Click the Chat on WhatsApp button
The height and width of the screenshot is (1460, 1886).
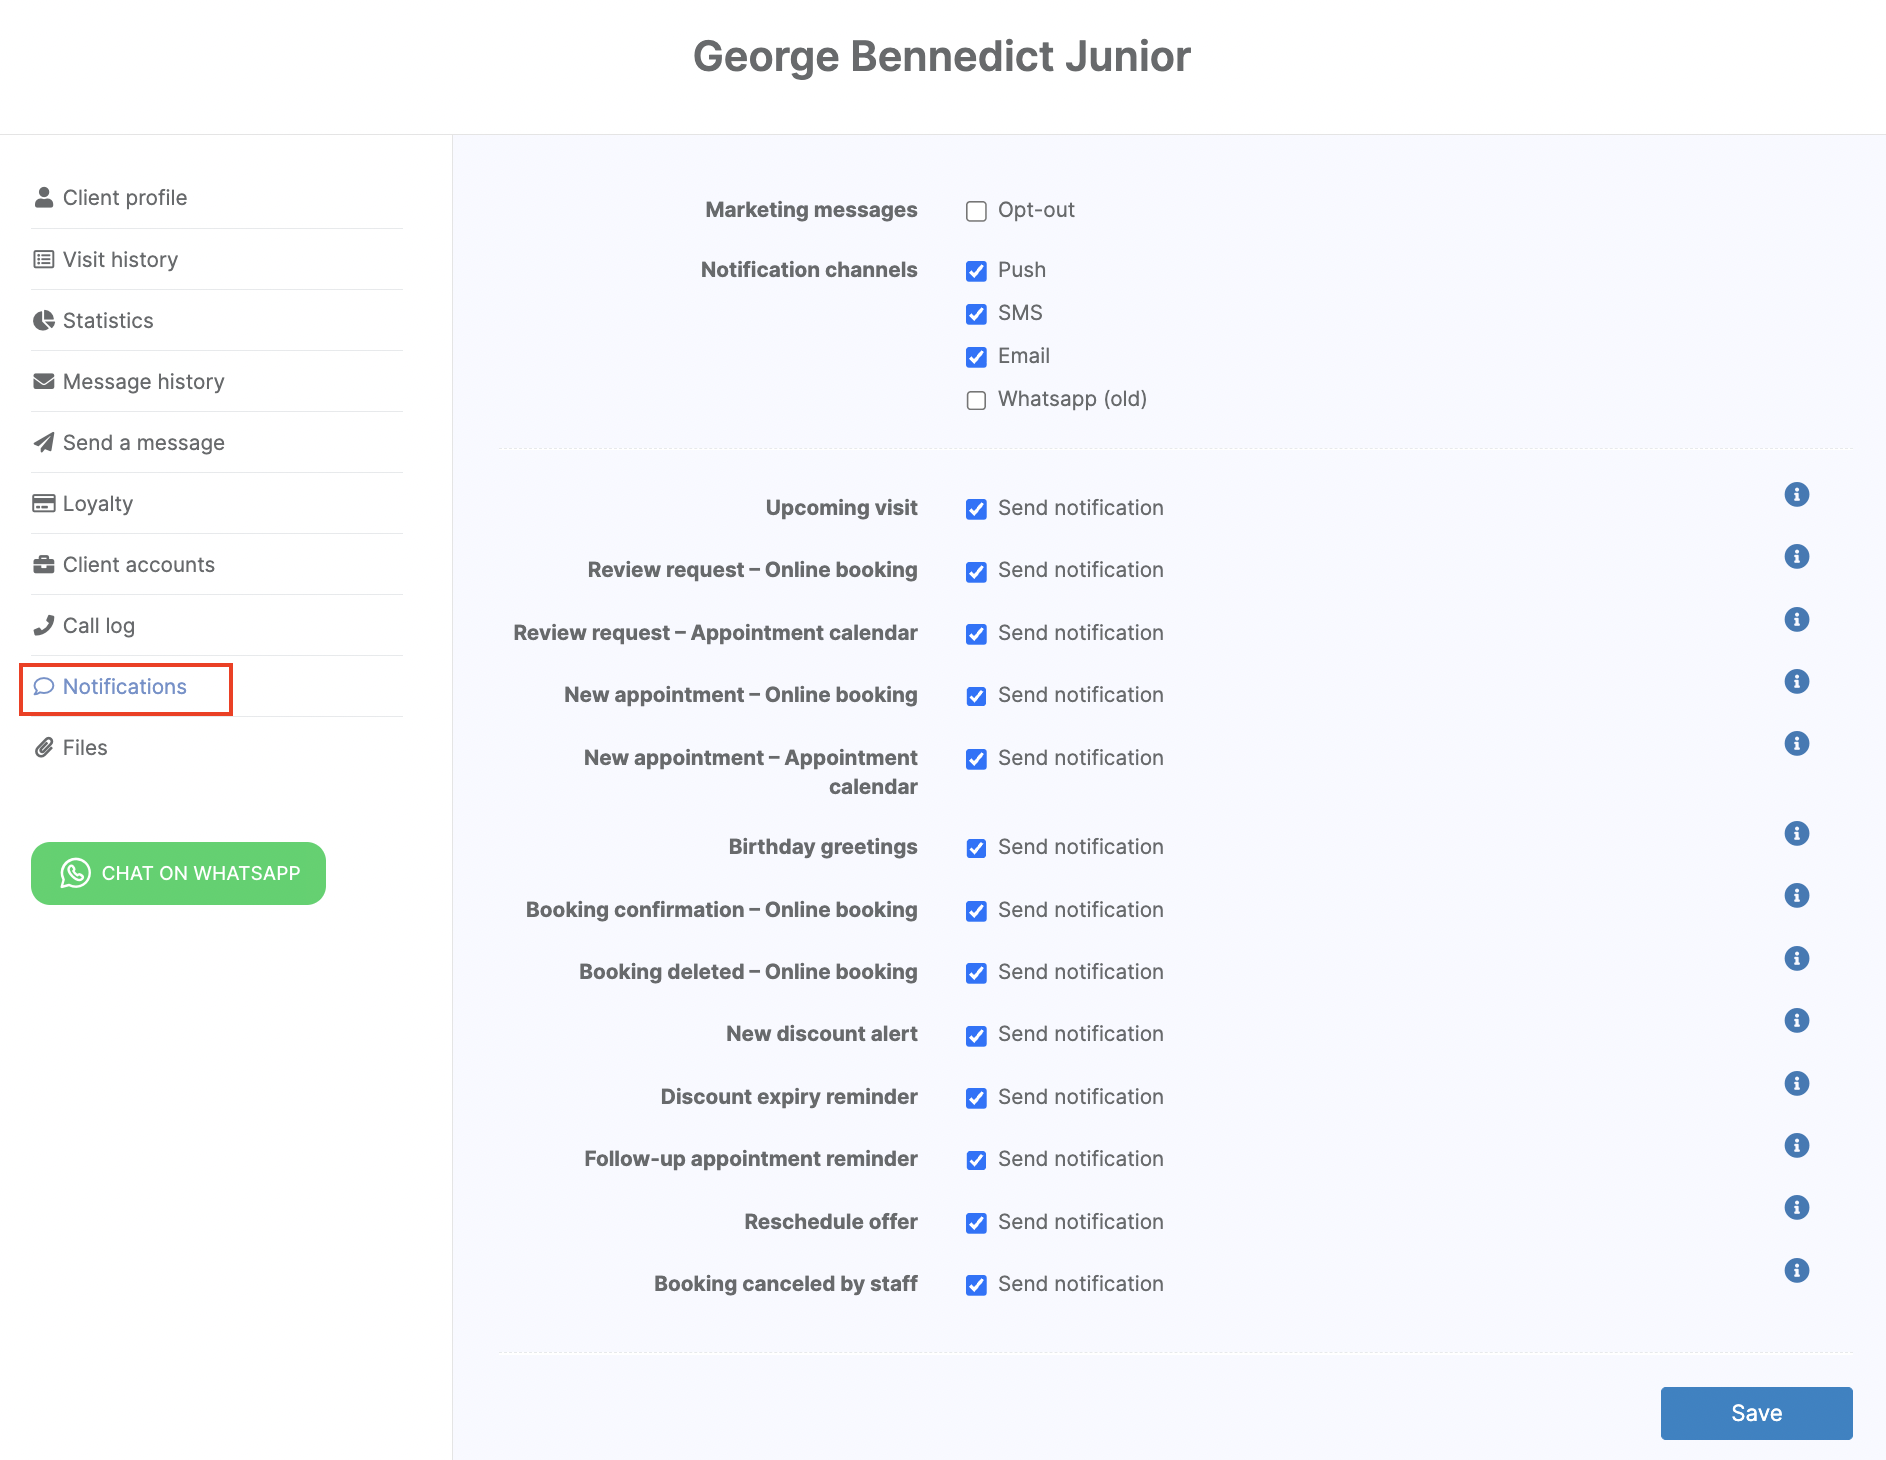[x=178, y=873]
